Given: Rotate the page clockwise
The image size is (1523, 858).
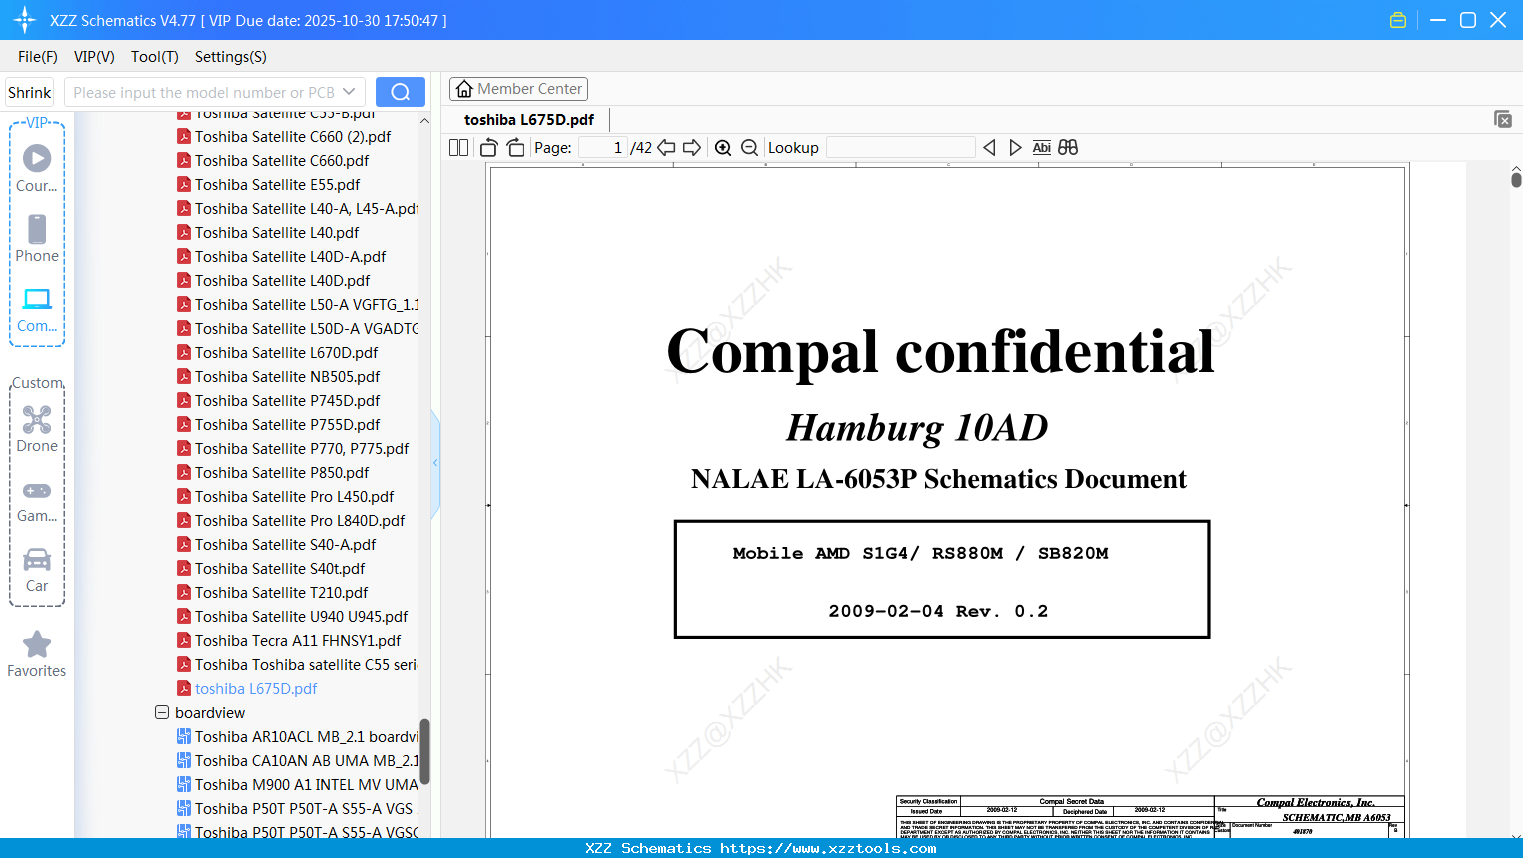Looking at the screenshot, I should (x=515, y=148).
